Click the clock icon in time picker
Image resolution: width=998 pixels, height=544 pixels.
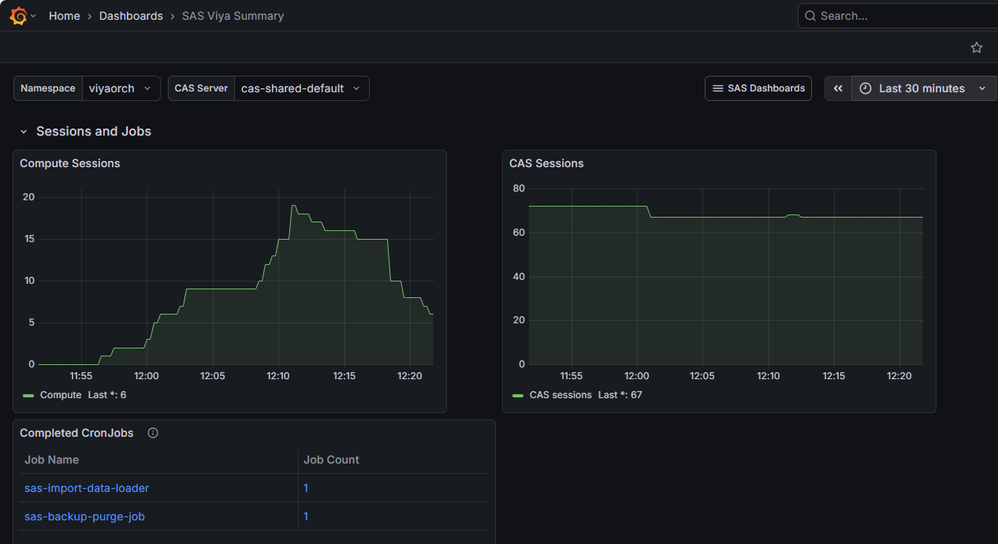tap(866, 88)
